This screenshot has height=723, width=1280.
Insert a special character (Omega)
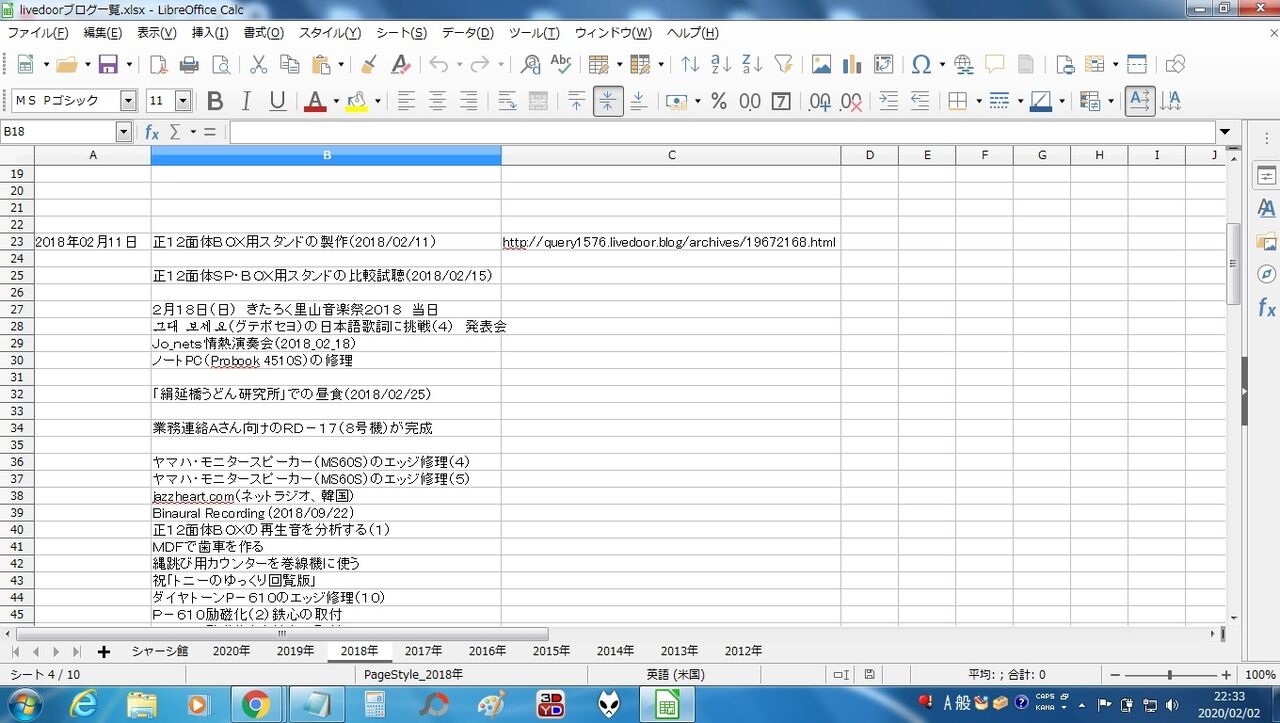coord(921,65)
